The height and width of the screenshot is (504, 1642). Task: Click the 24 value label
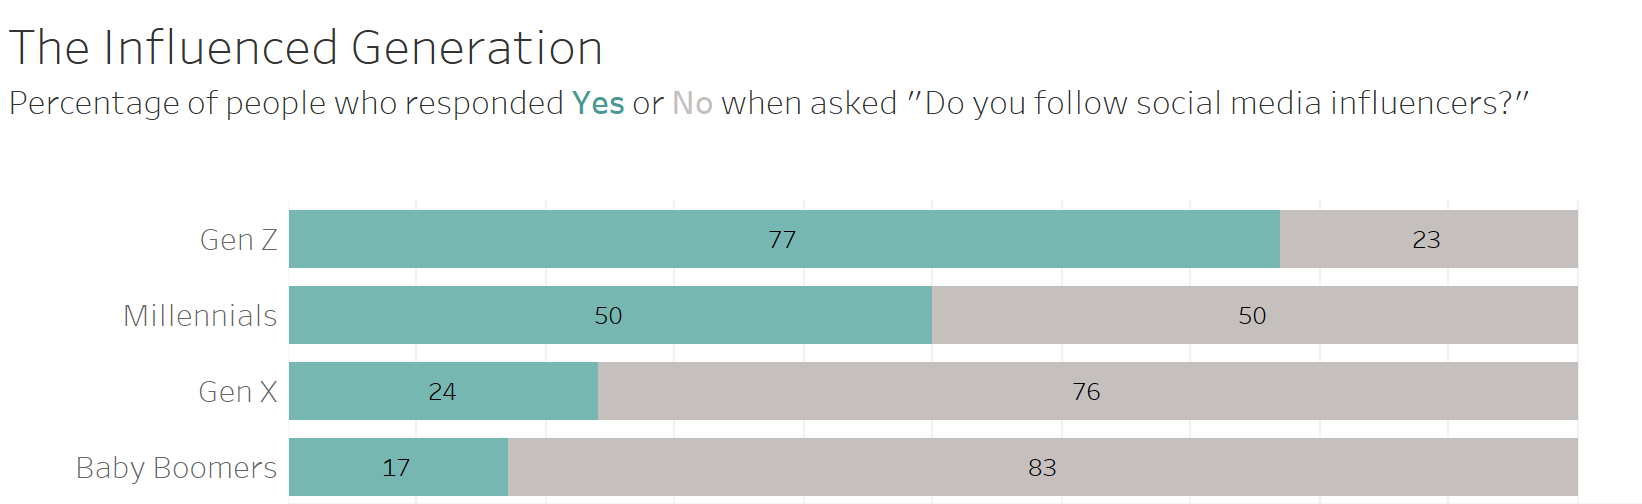(442, 392)
